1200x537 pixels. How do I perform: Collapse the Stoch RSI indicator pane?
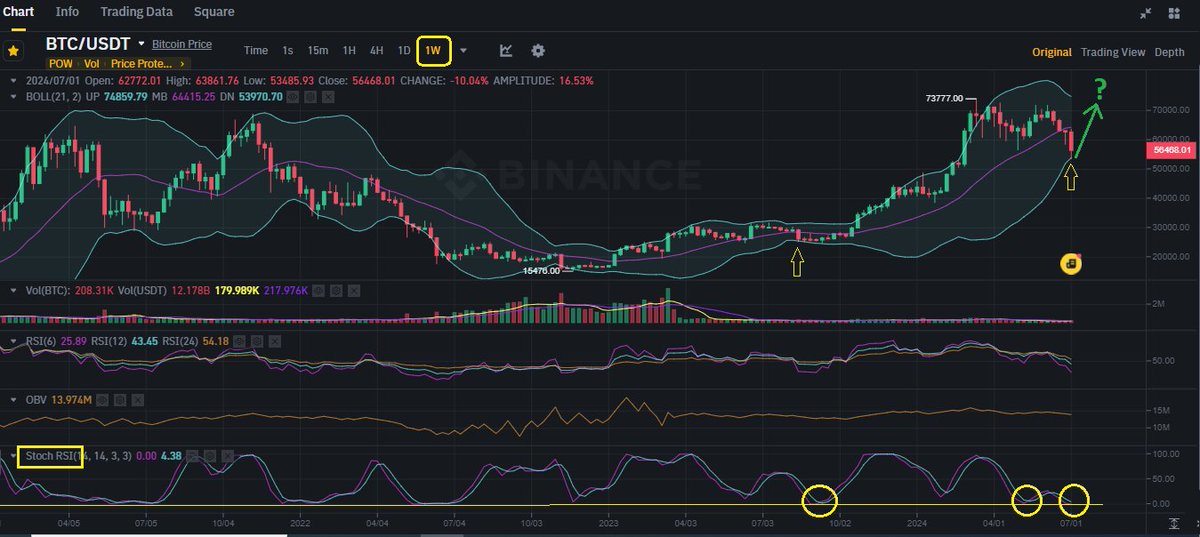tap(11, 457)
